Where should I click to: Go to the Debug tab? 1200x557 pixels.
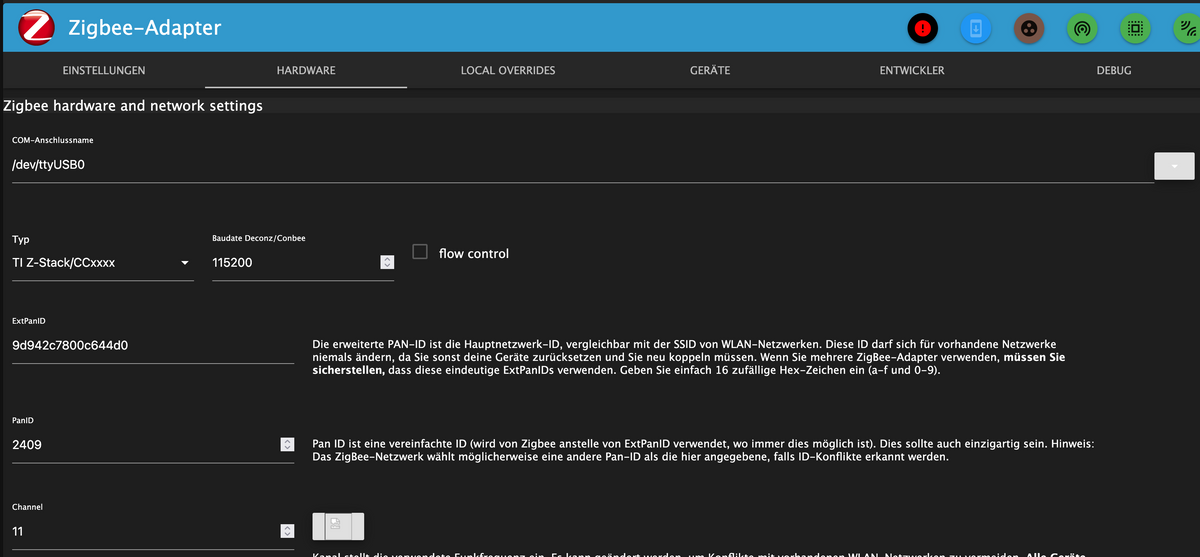coord(1114,71)
